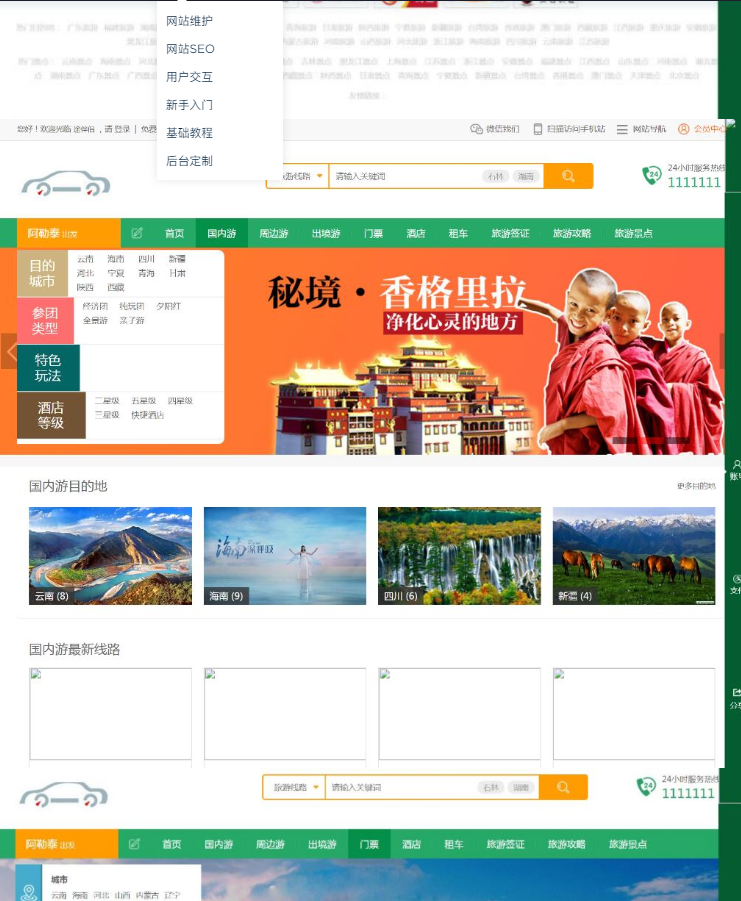Viewport: 741px width, 901px height.
Task: Open the 更多目的地 link
Action: (695, 486)
